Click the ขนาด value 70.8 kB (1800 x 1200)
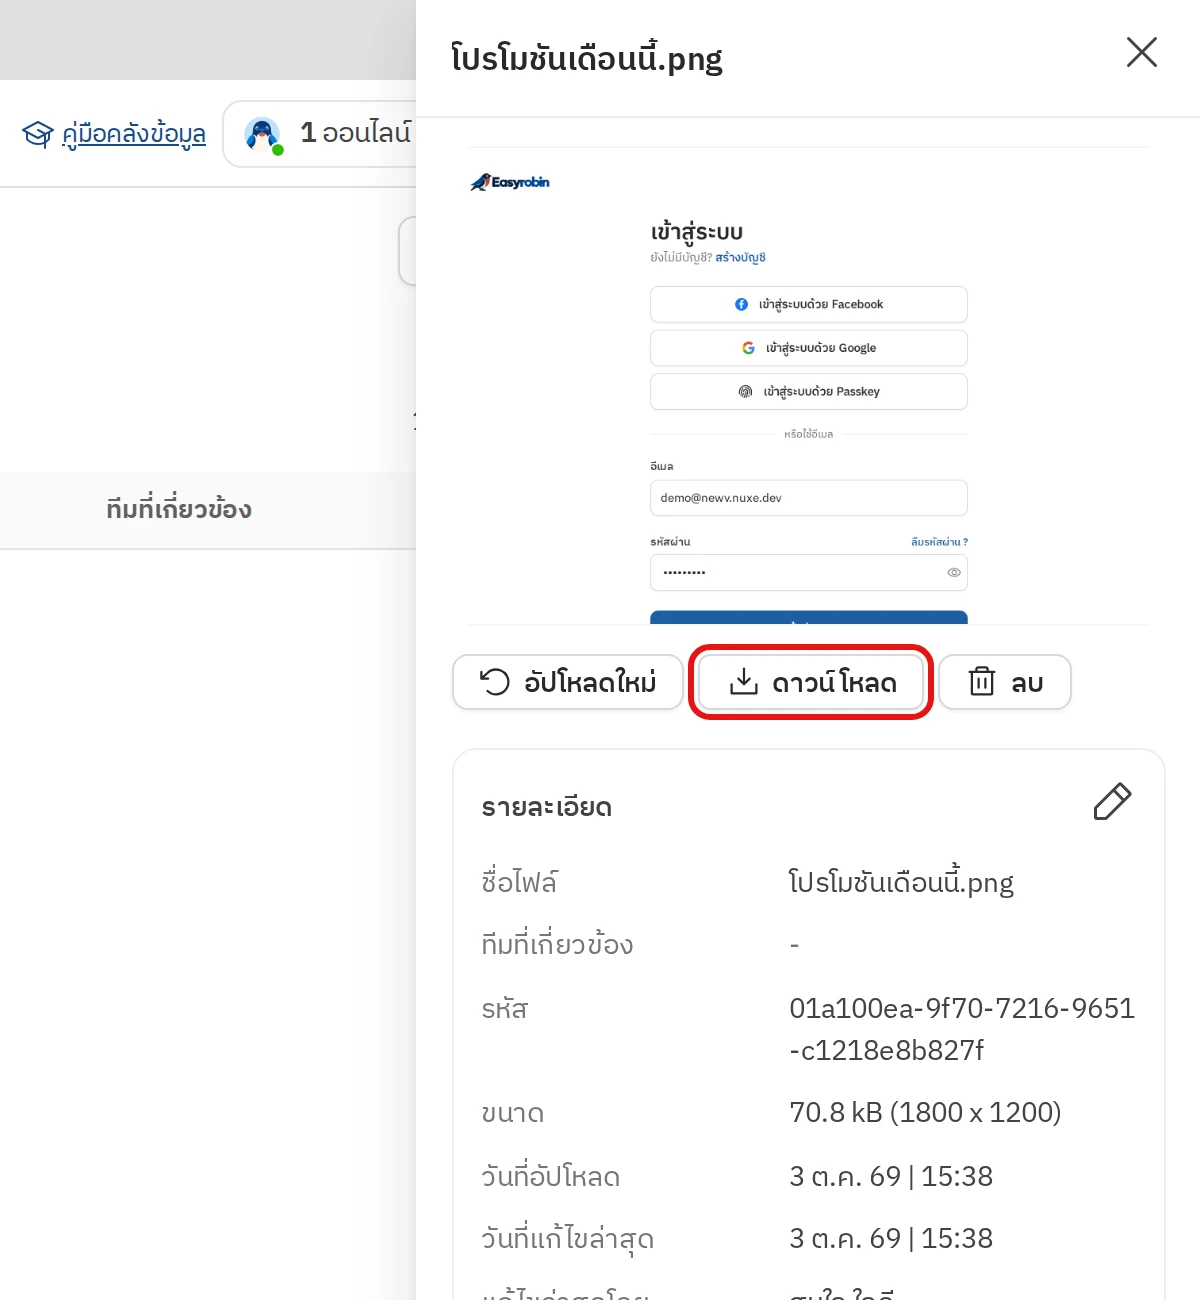Screen dimensions: 1200x1300 (925, 1112)
